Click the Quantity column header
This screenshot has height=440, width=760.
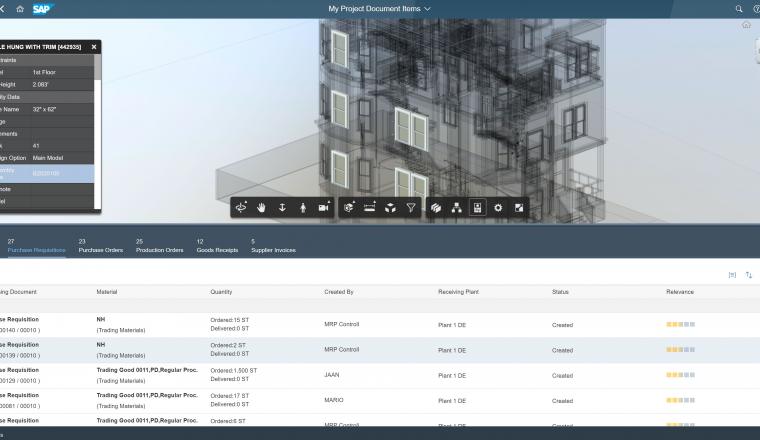point(221,292)
